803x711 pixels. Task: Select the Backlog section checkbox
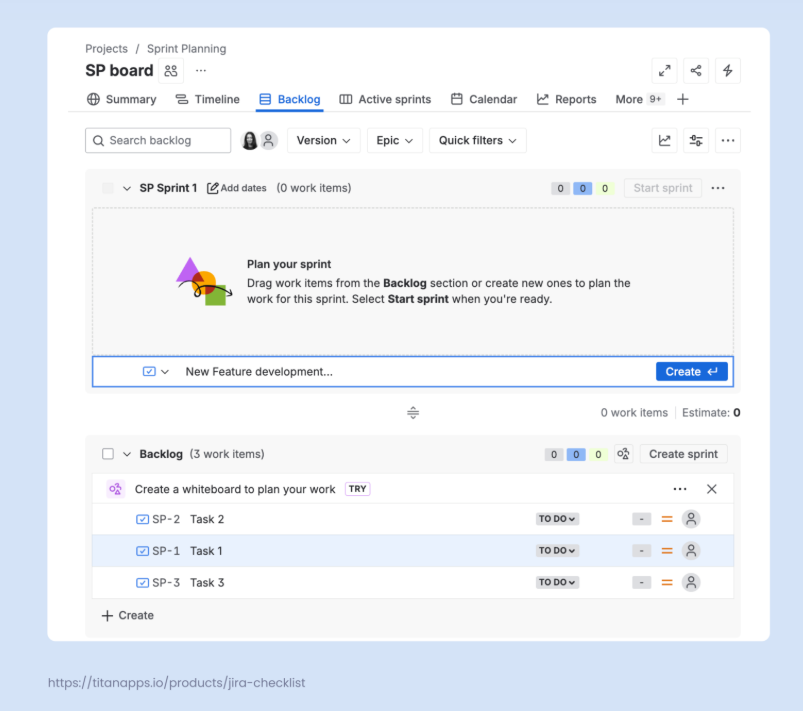[x=108, y=454]
